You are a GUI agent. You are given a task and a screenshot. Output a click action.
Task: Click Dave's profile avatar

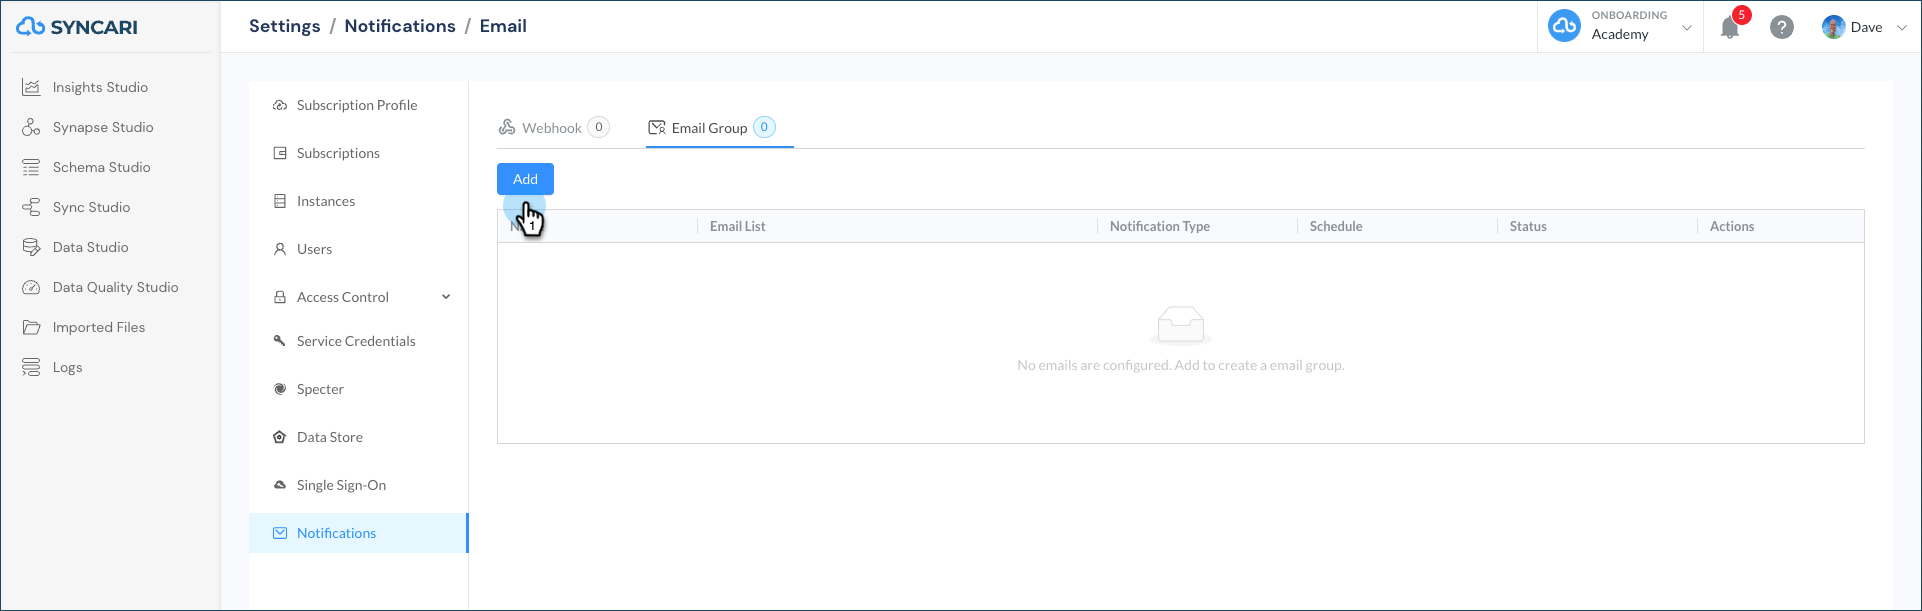[x=1833, y=27]
